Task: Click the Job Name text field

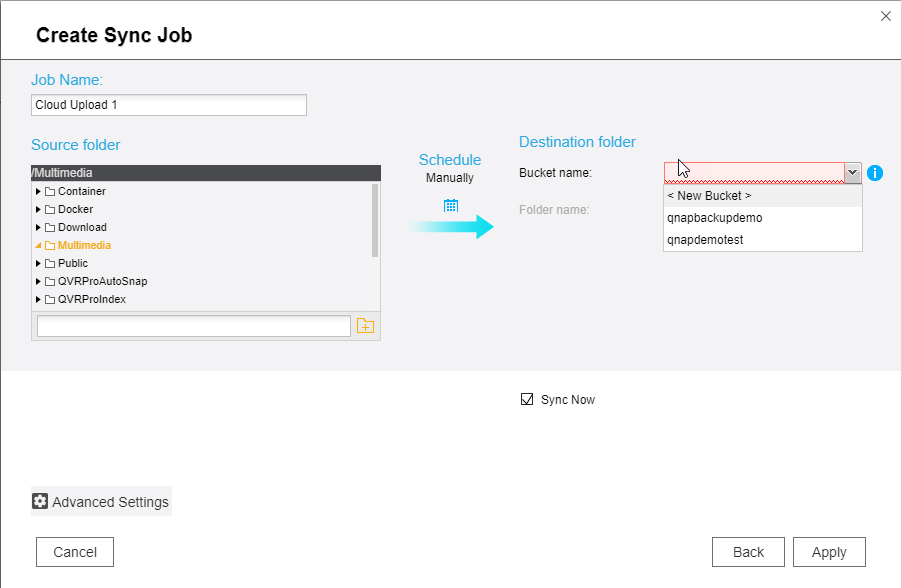Action: point(168,105)
